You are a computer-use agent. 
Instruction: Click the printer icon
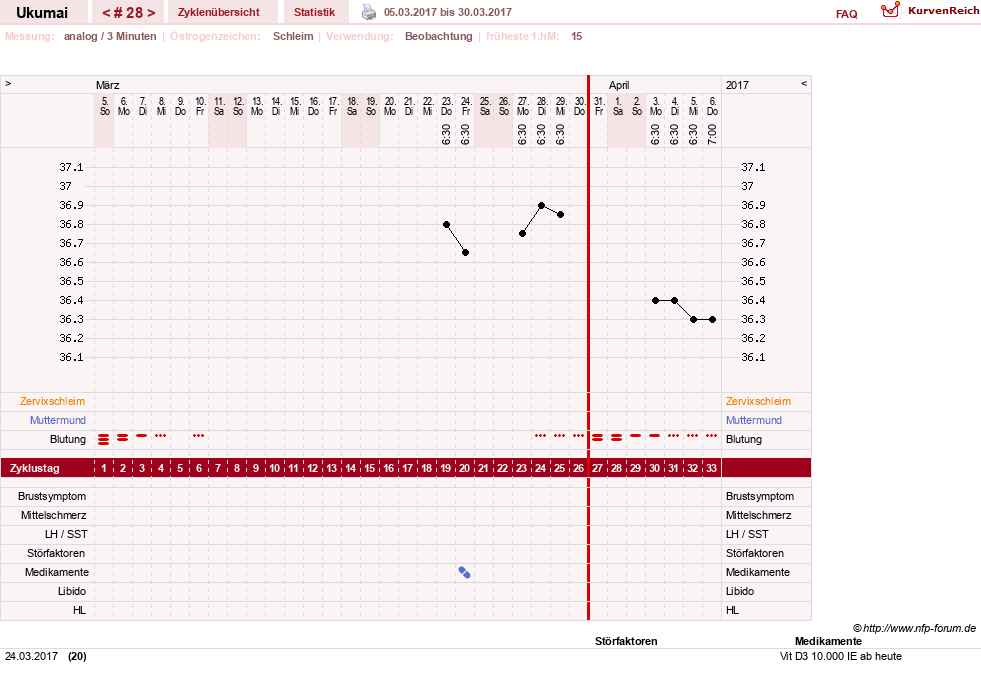coord(369,12)
